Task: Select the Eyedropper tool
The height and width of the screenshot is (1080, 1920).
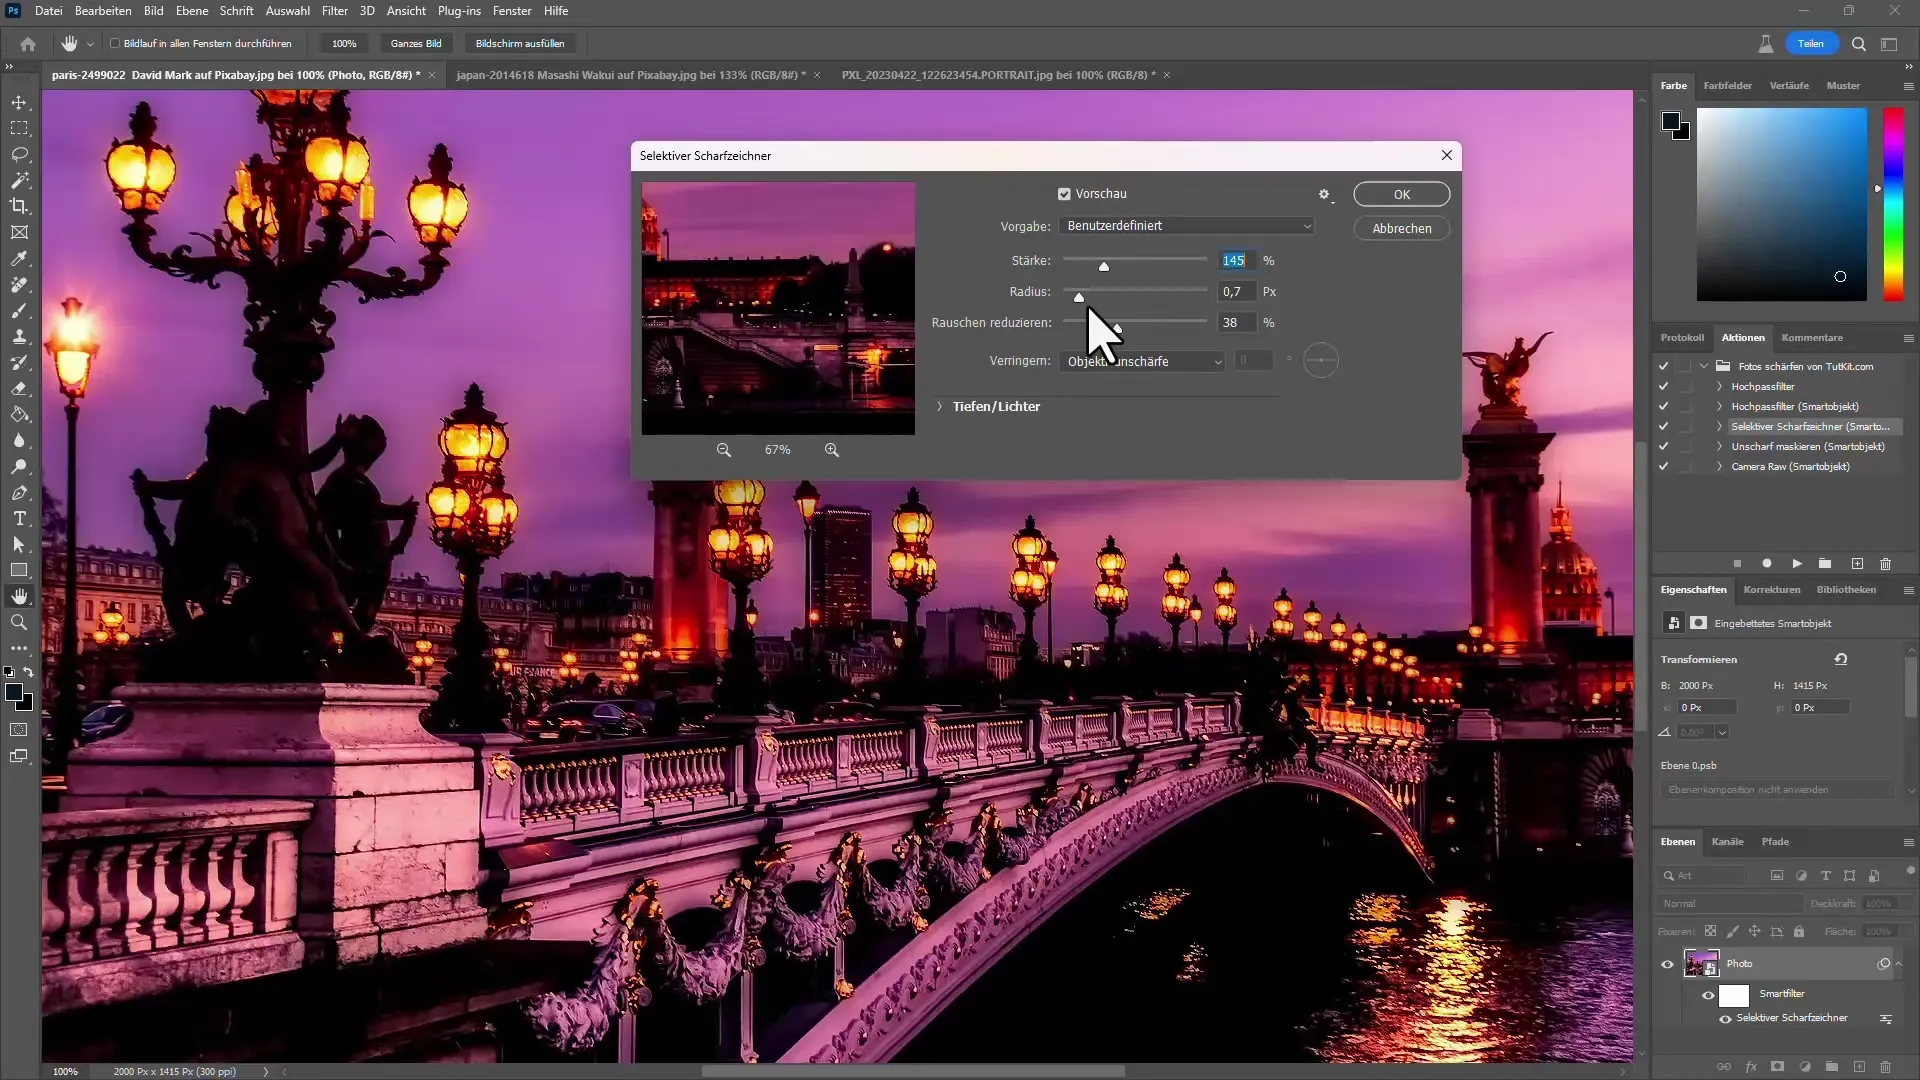Action: pos(19,259)
